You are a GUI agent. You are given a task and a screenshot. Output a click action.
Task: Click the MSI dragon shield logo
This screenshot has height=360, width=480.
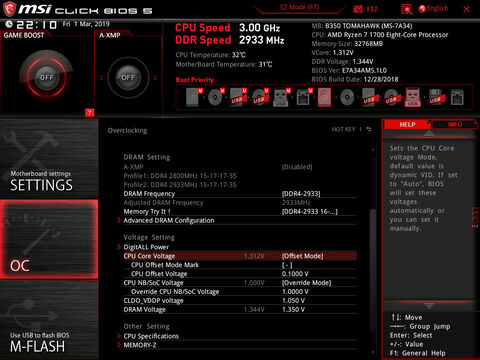click(x=9, y=9)
